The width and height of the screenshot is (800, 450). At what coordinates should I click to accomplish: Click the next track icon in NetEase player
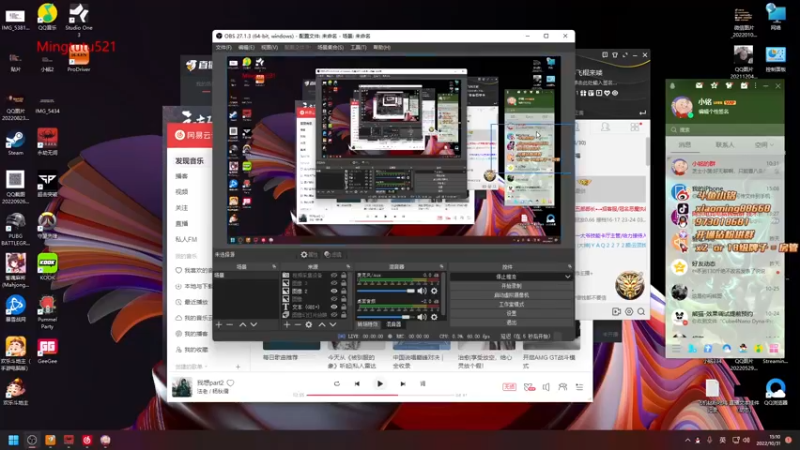pos(403,384)
